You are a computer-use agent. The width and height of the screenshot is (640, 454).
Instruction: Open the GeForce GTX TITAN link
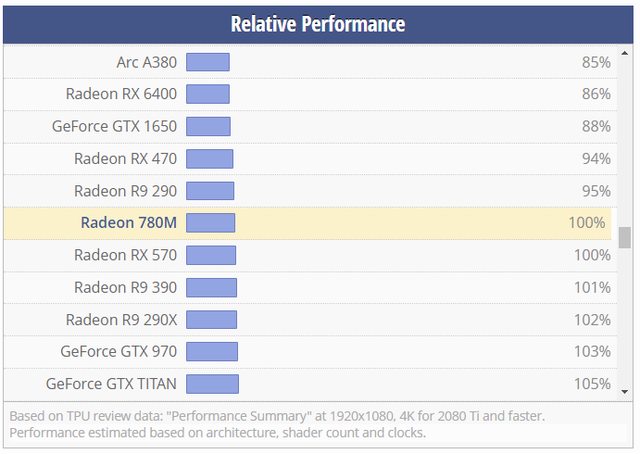point(111,383)
